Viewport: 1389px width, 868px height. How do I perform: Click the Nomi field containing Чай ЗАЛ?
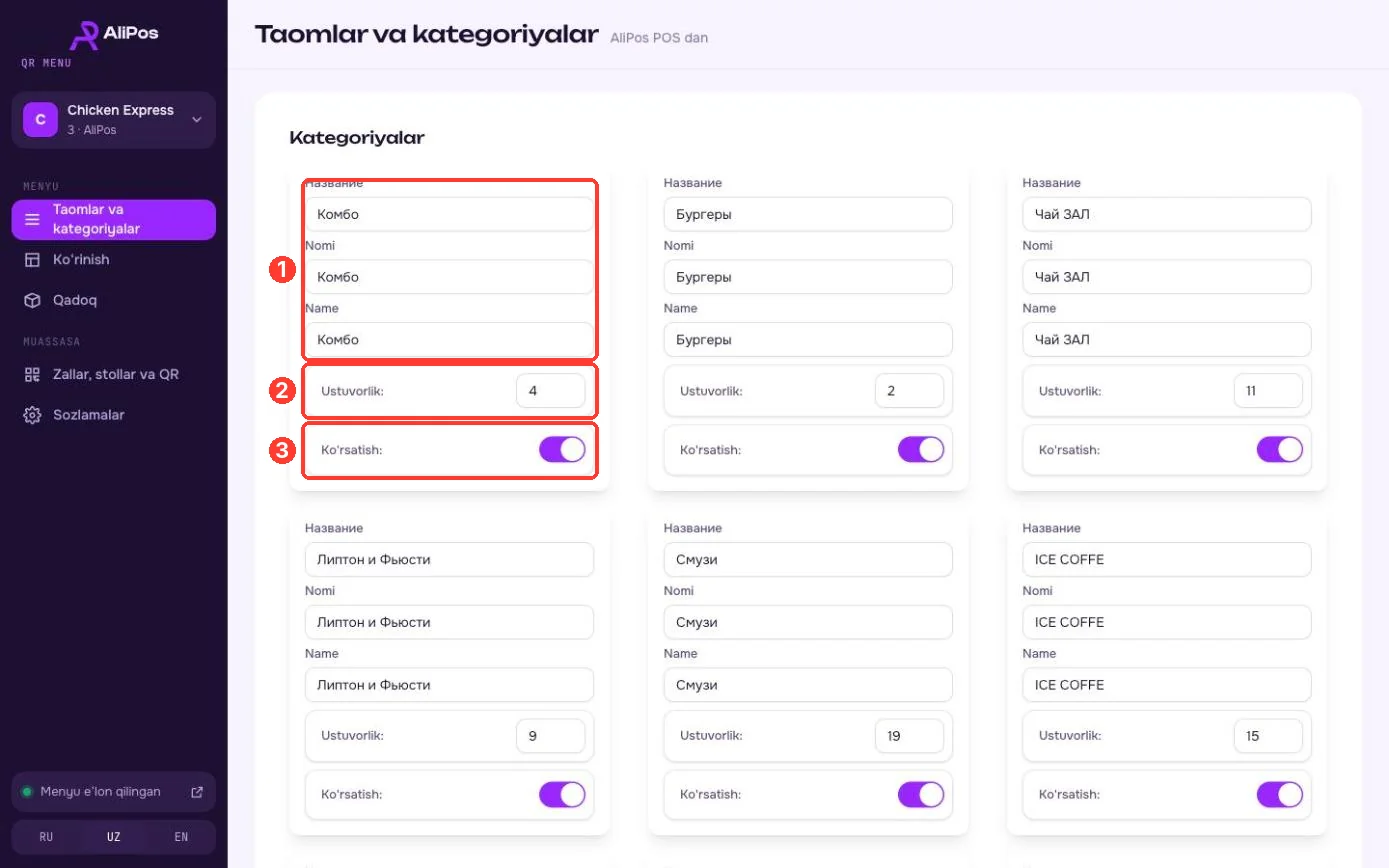click(x=1167, y=277)
